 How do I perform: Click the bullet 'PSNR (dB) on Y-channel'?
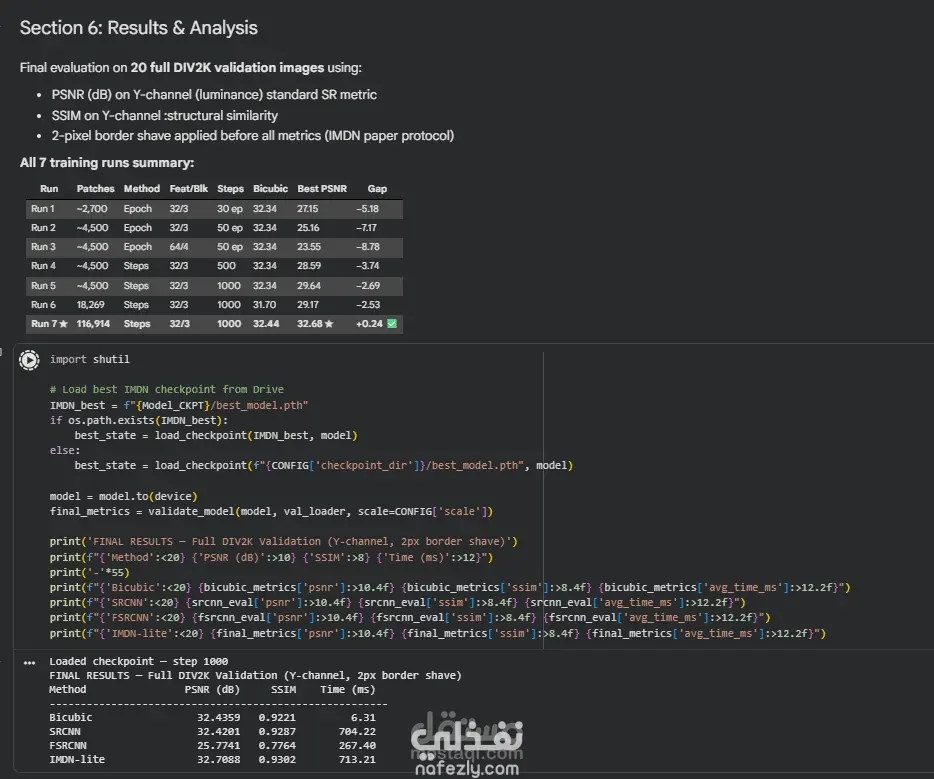(214, 95)
